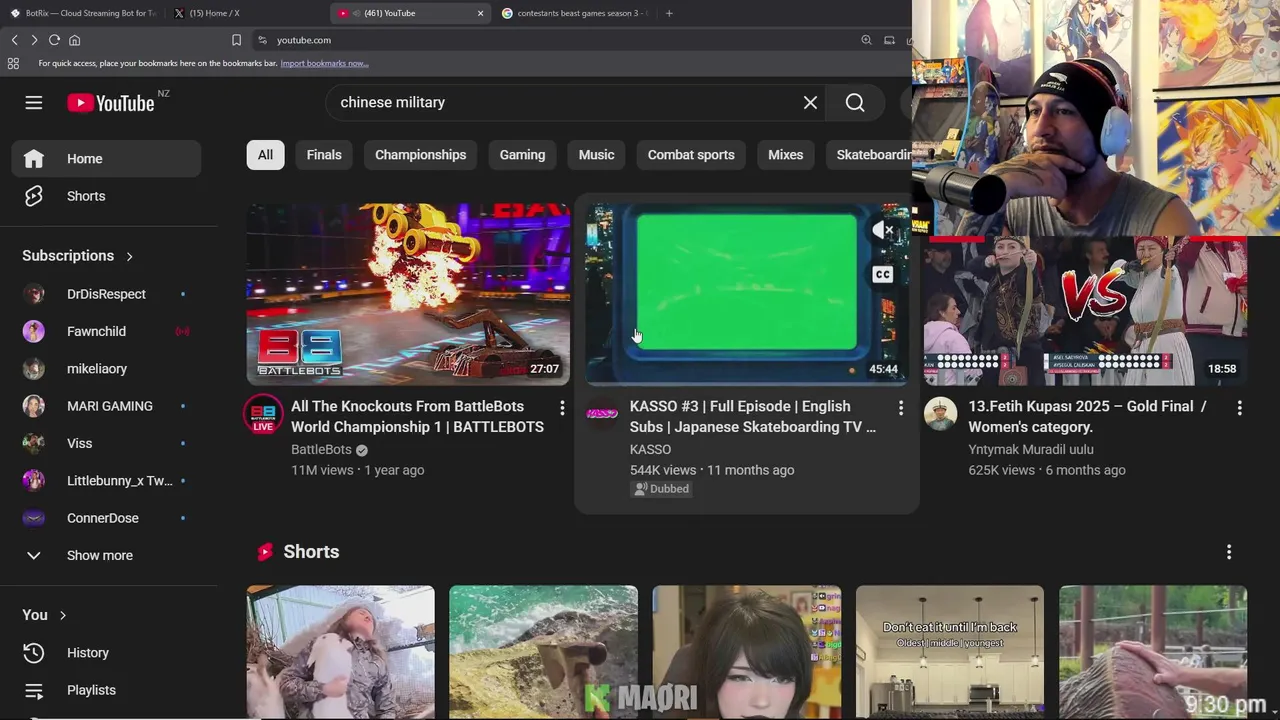Open the History page icon

34,653
